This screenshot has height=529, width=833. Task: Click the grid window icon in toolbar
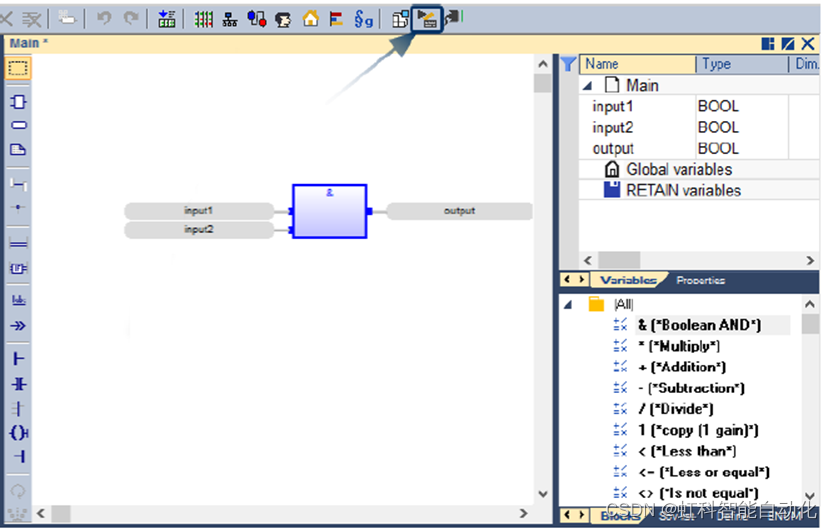(400, 20)
